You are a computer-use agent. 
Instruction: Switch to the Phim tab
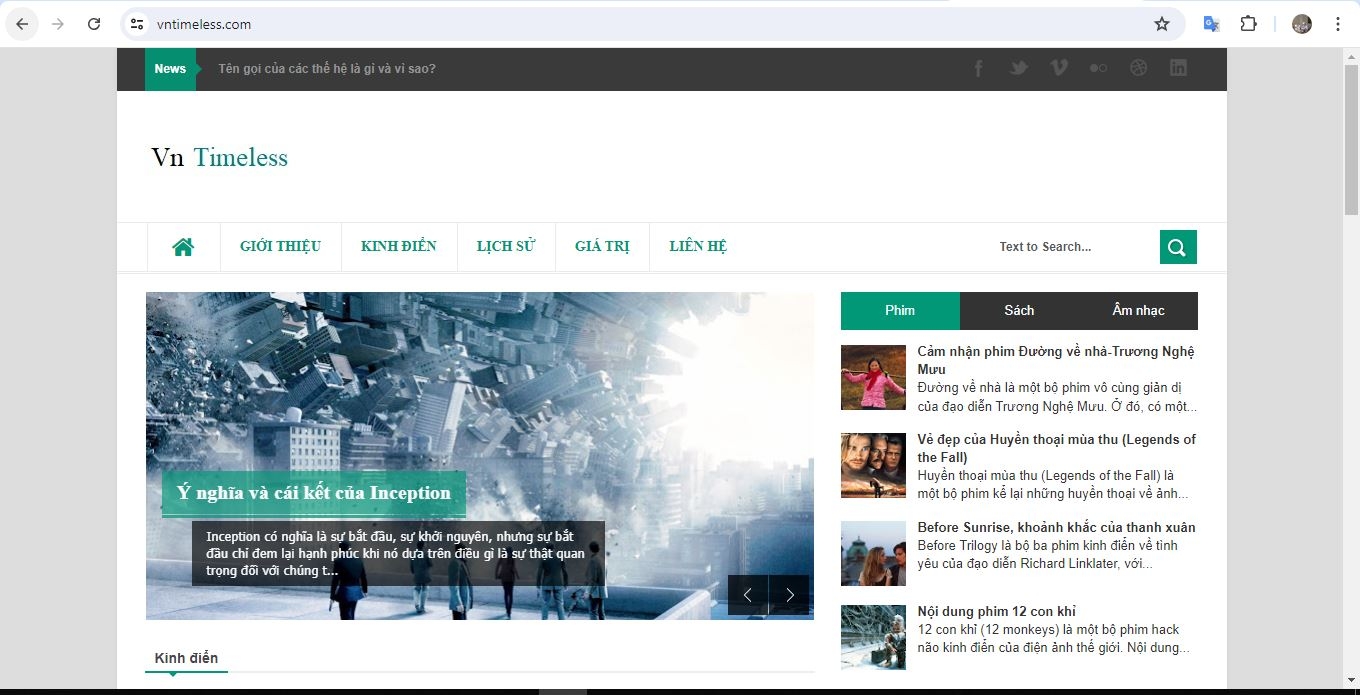pyautogui.click(x=900, y=311)
